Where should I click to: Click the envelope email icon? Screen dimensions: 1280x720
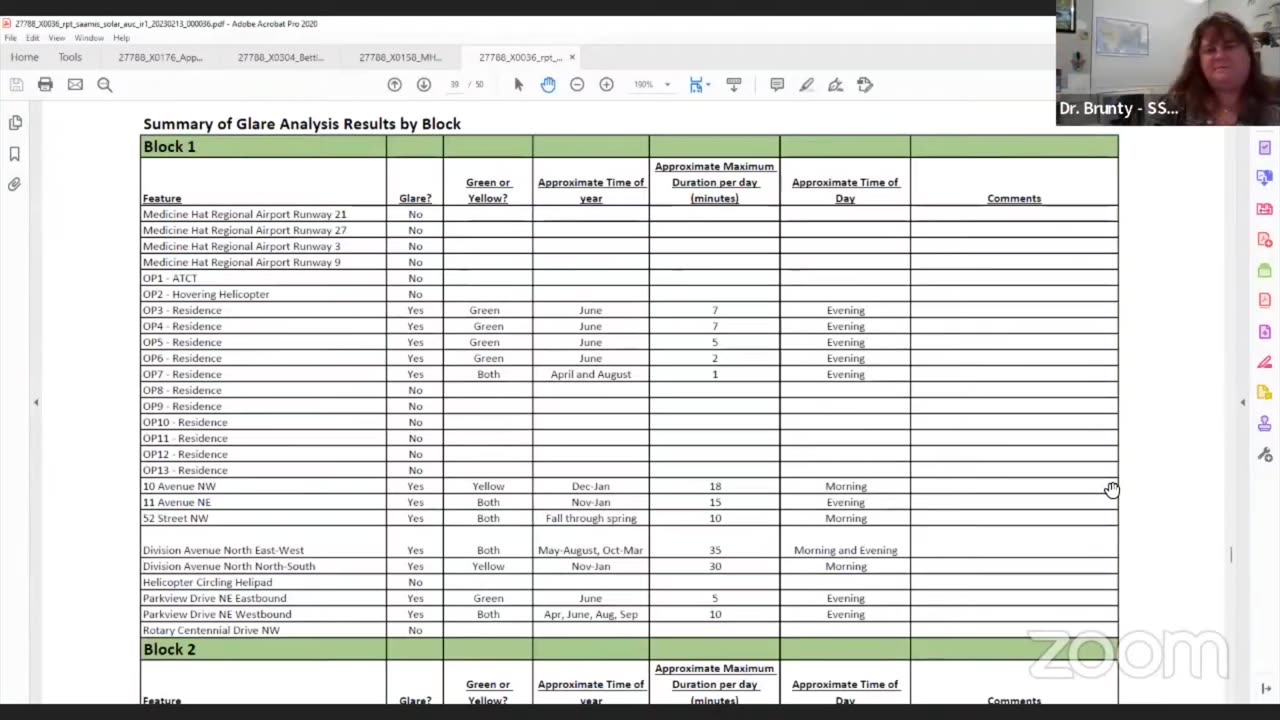coord(75,85)
